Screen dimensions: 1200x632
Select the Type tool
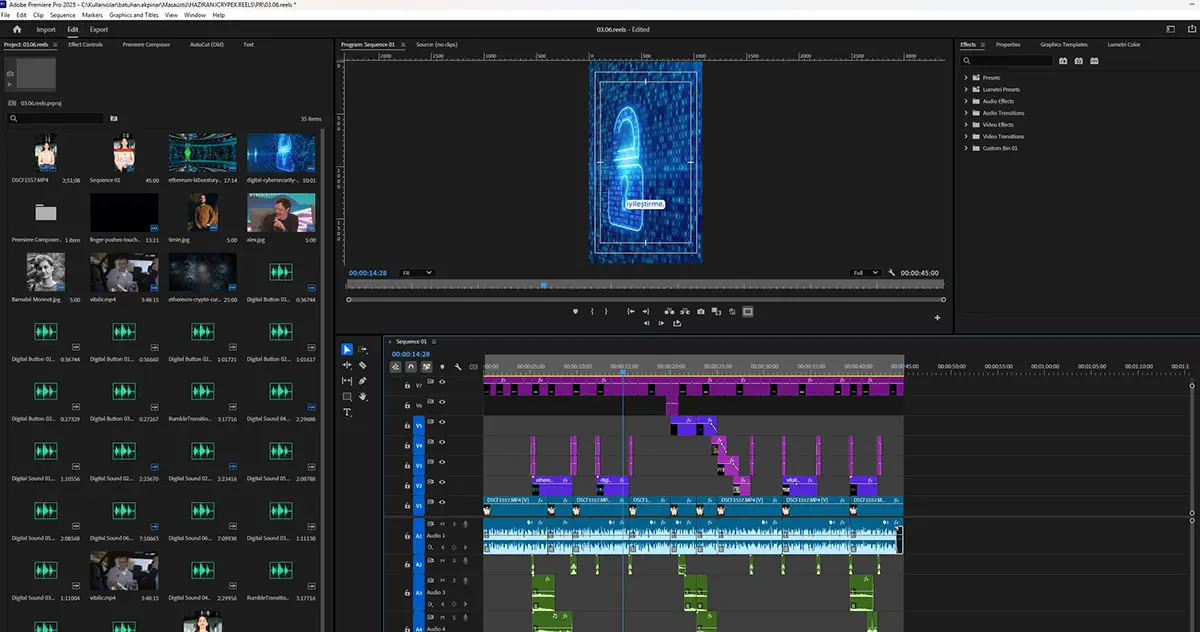(347, 412)
